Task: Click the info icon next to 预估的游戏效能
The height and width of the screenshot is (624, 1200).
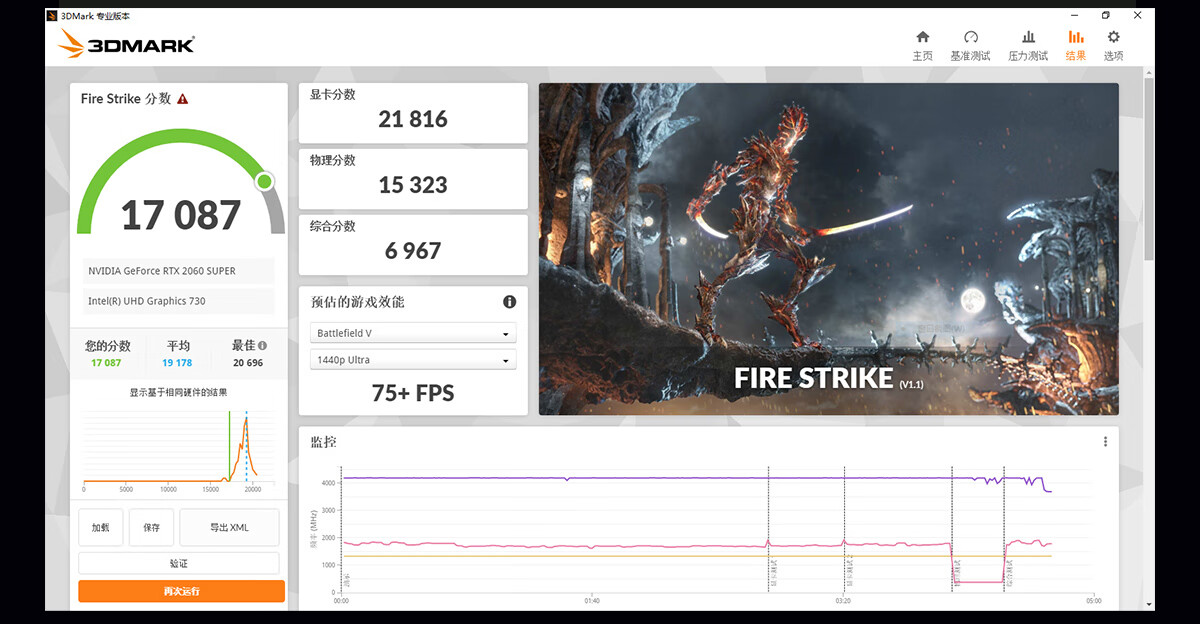Action: click(509, 301)
